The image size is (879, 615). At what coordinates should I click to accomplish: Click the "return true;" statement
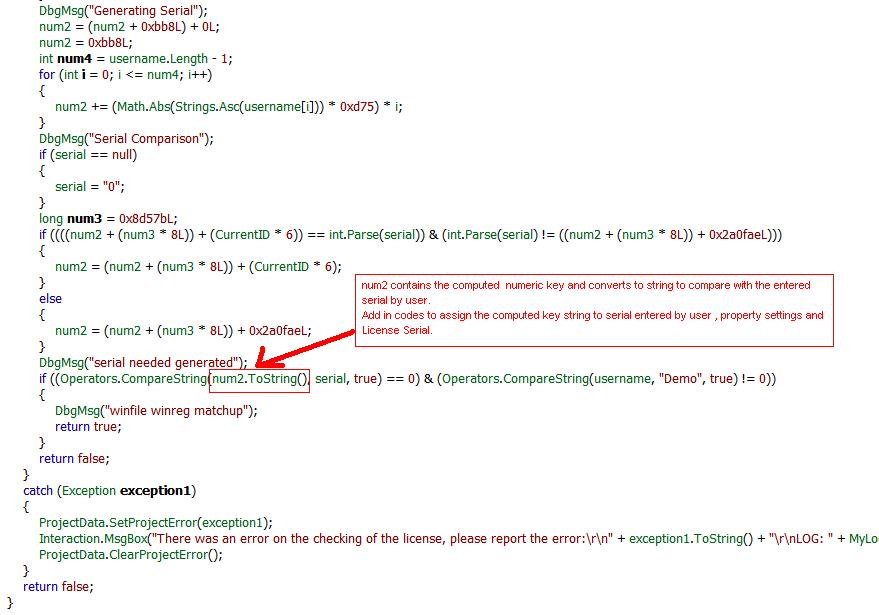pos(88,427)
